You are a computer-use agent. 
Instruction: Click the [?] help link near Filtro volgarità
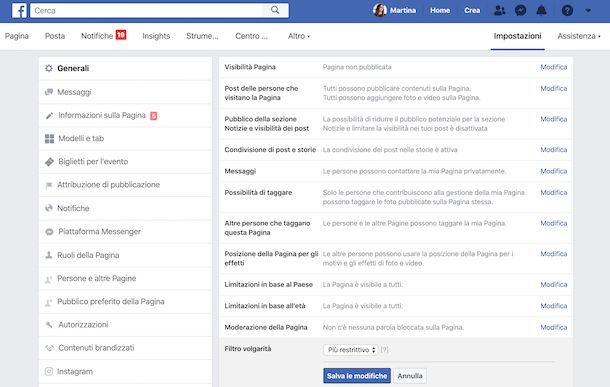point(384,349)
